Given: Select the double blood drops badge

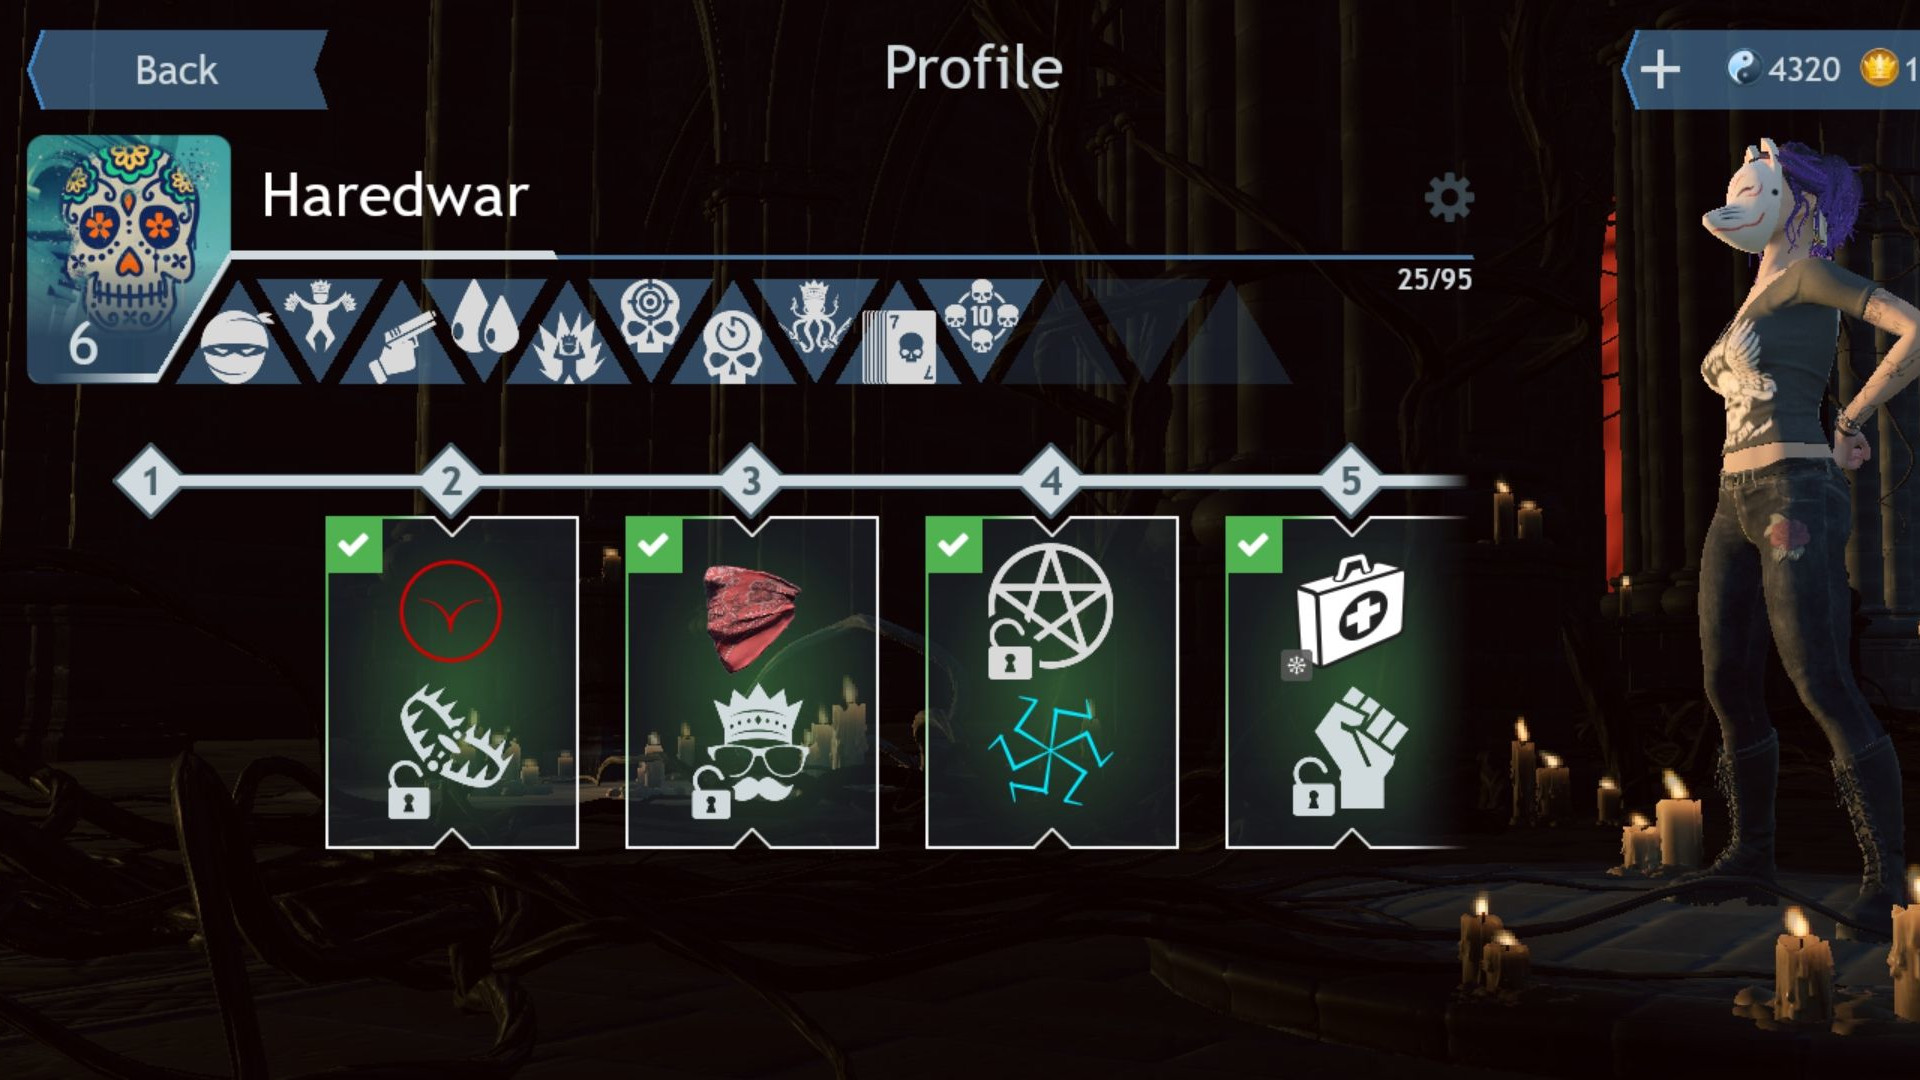Looking at the screenshot, I should click(x=485, y=316).
